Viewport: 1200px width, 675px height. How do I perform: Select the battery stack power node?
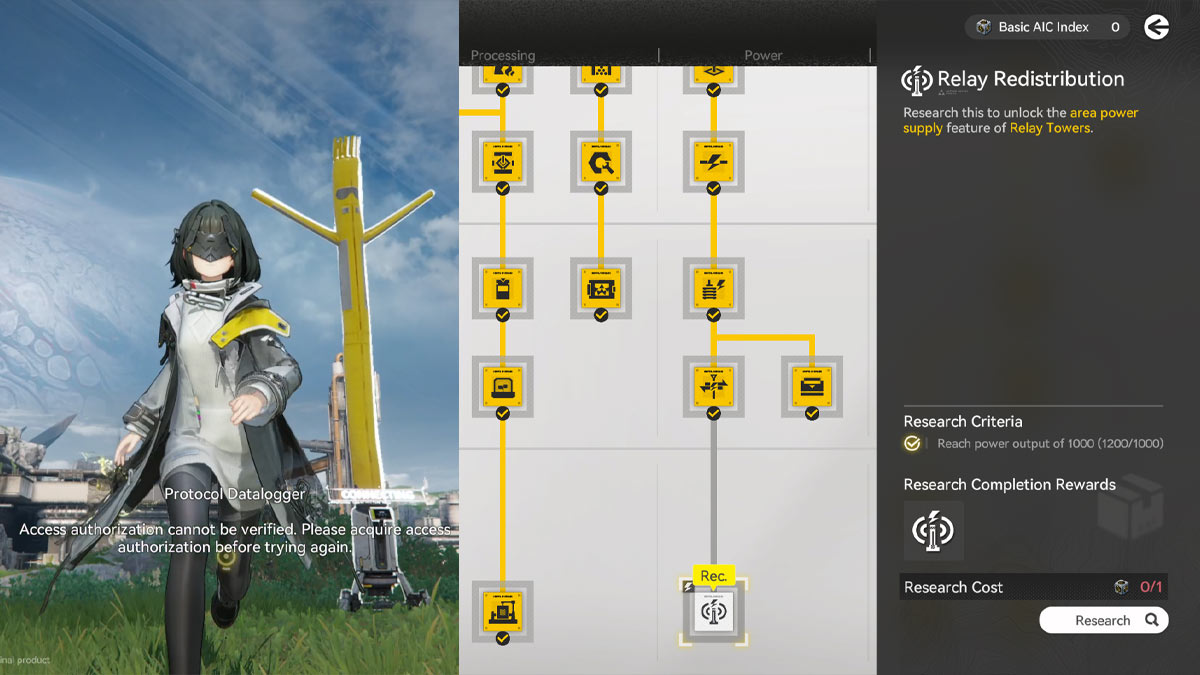pyautogui.click(x=713, y=288)
